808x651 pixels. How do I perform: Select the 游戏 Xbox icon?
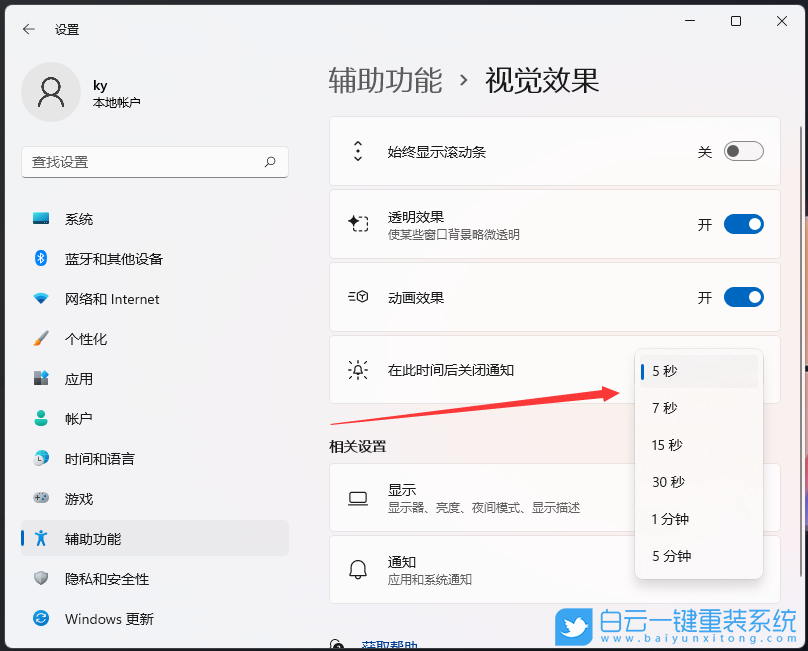click(41, 498)
